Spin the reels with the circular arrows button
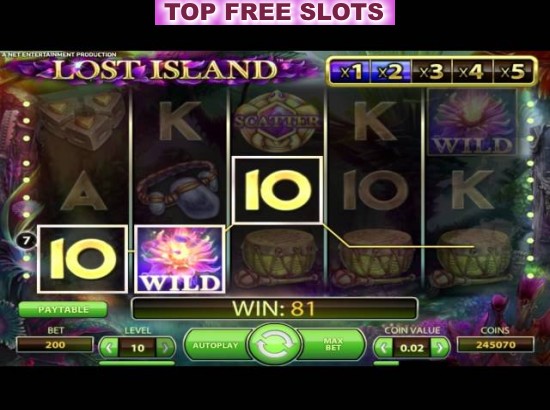The width and height of the screenshot is (550, 410). pyautogui.click(x=275, y=345)
